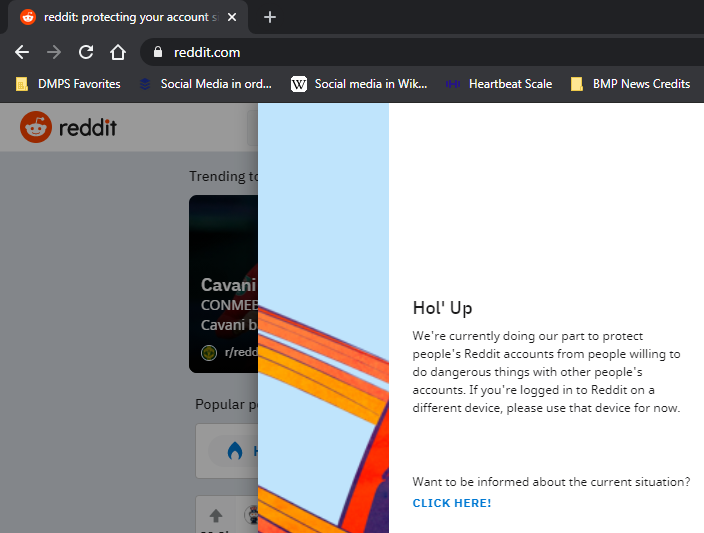This screenshot has width=704, height=533.
Task: Click the subreddit avatar on Cavani card
Action: point(209,353)
